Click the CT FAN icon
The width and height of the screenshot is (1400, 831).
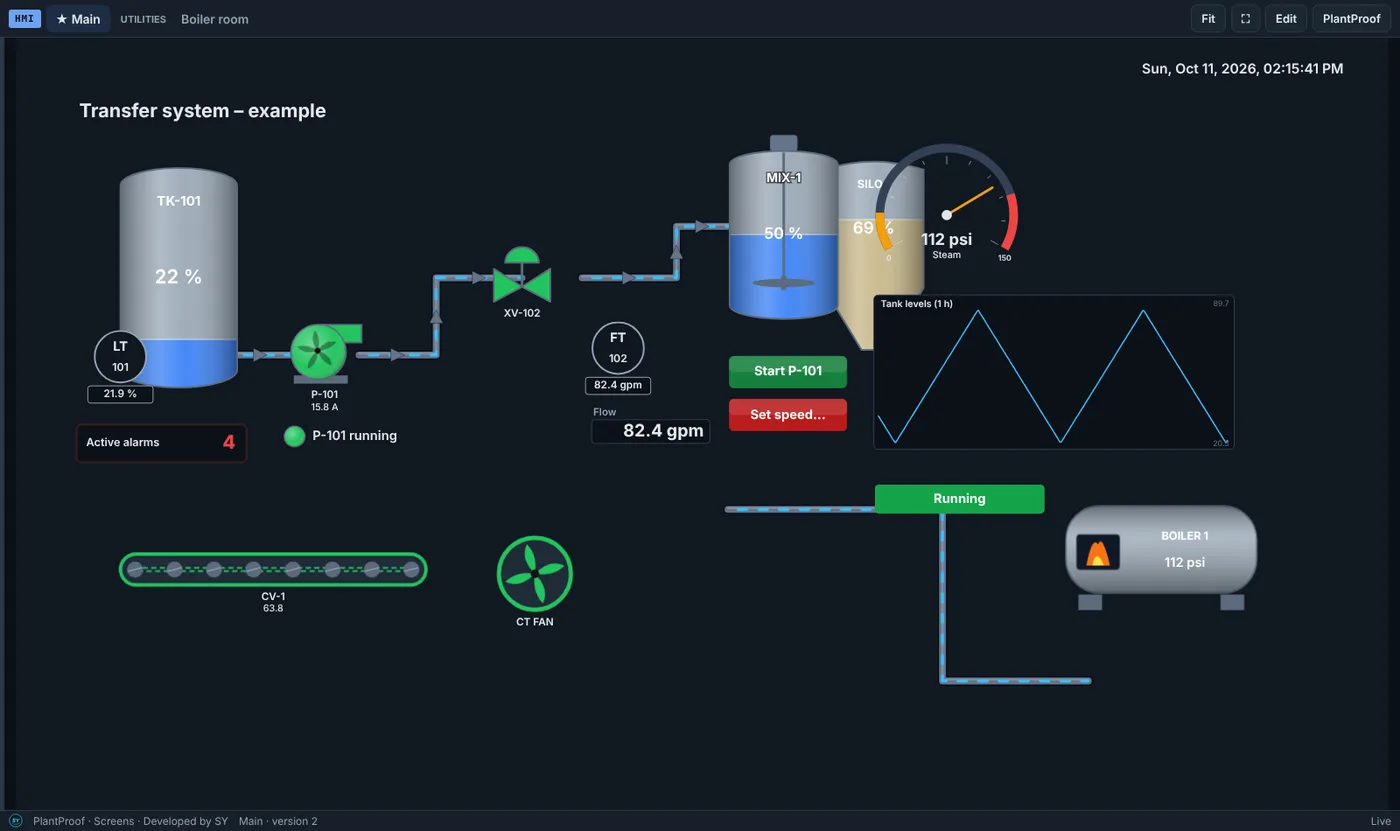(535, 574)
